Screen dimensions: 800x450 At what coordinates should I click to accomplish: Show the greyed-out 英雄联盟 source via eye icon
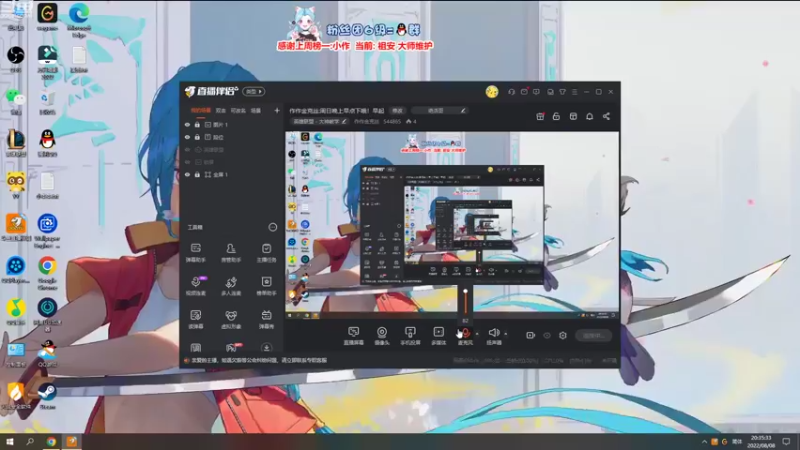(x=187, y=149)
